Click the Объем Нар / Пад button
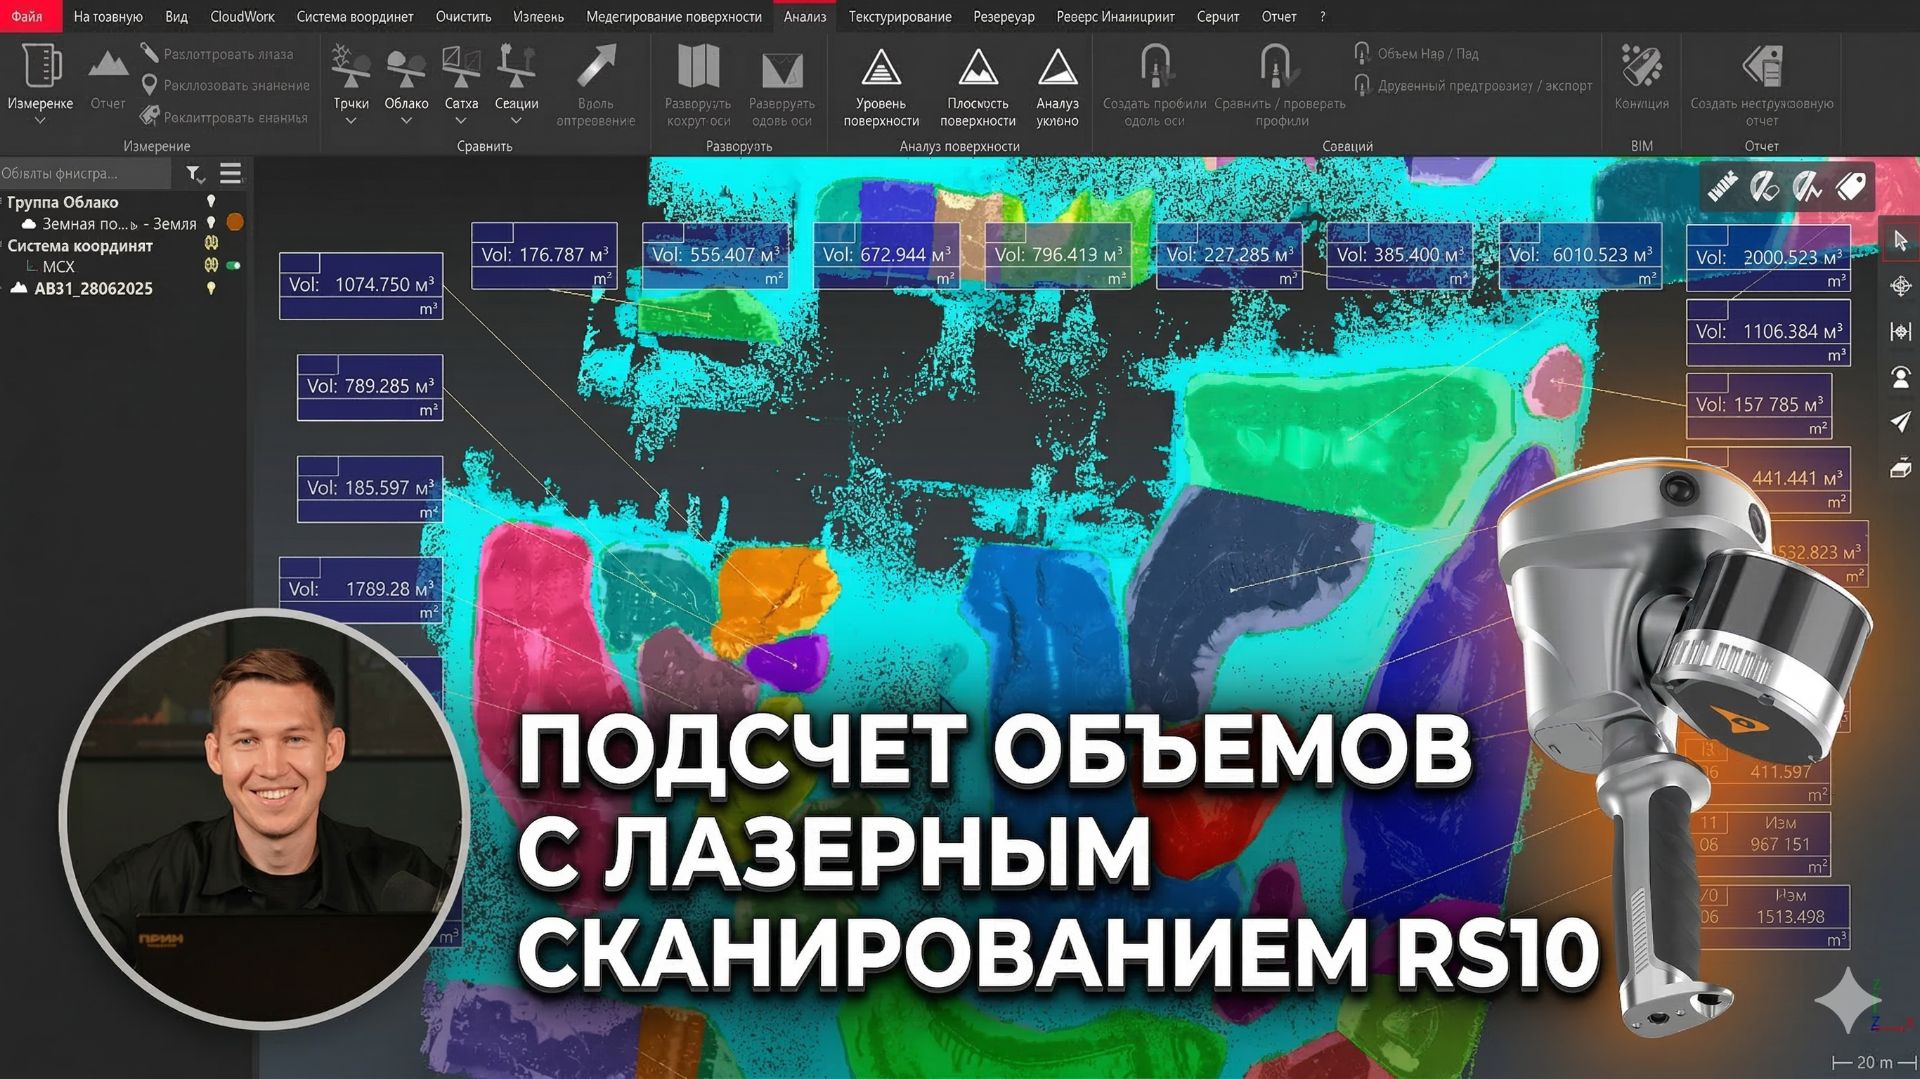 pyautogui.click(x=1416, y=53)
